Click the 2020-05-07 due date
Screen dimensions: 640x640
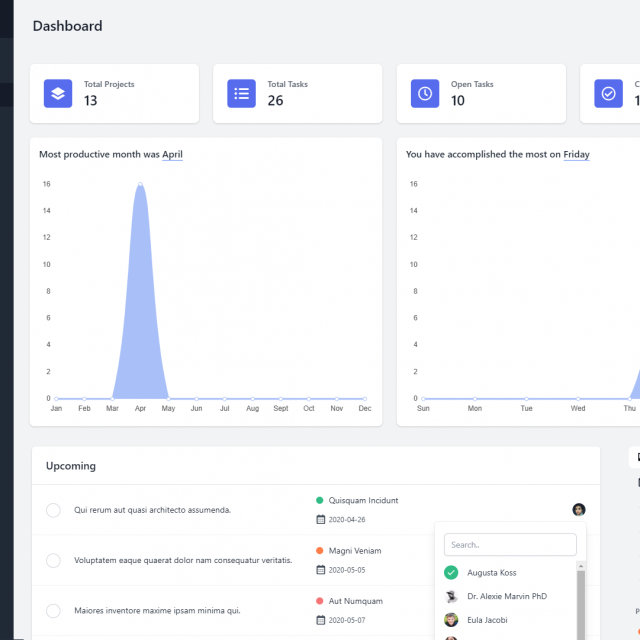point(347,620)
